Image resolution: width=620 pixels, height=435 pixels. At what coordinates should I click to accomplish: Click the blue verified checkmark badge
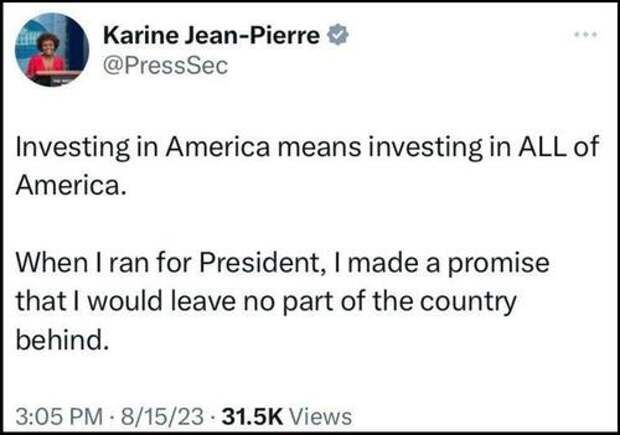click(337, 35)
